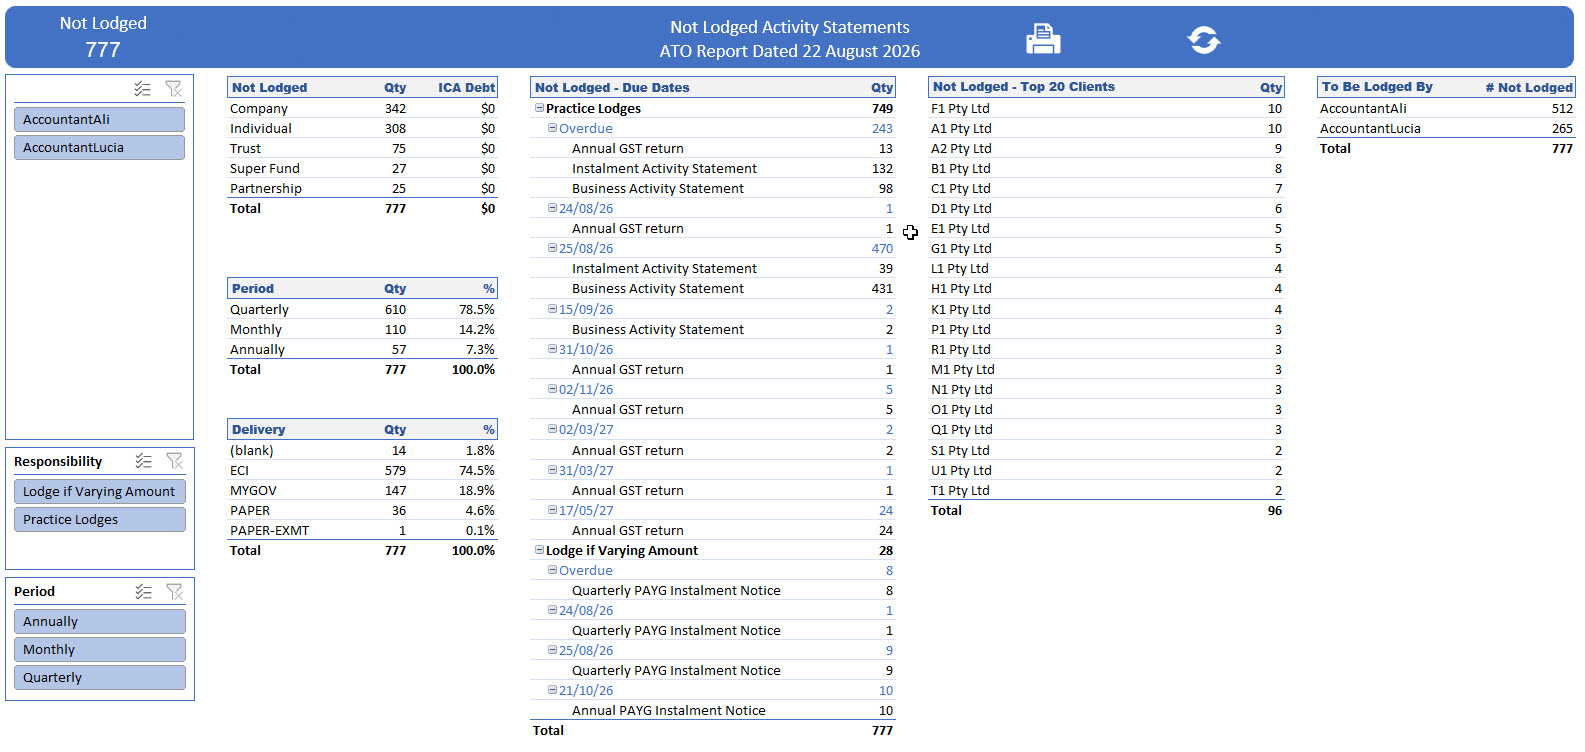Clear filter on the Period slicer
Screen dimensions: 1585x752
[x=175, y=591]
